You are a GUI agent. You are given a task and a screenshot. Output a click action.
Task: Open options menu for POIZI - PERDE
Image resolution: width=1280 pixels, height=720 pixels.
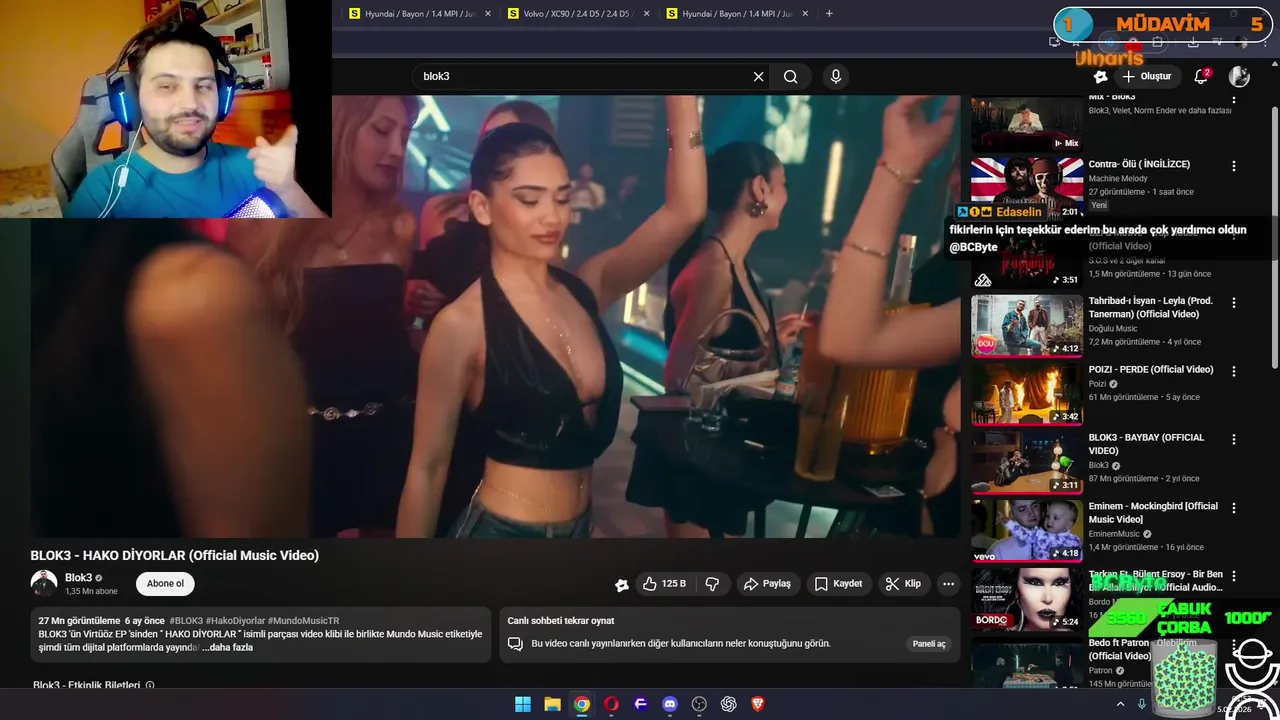(1233, 371)
